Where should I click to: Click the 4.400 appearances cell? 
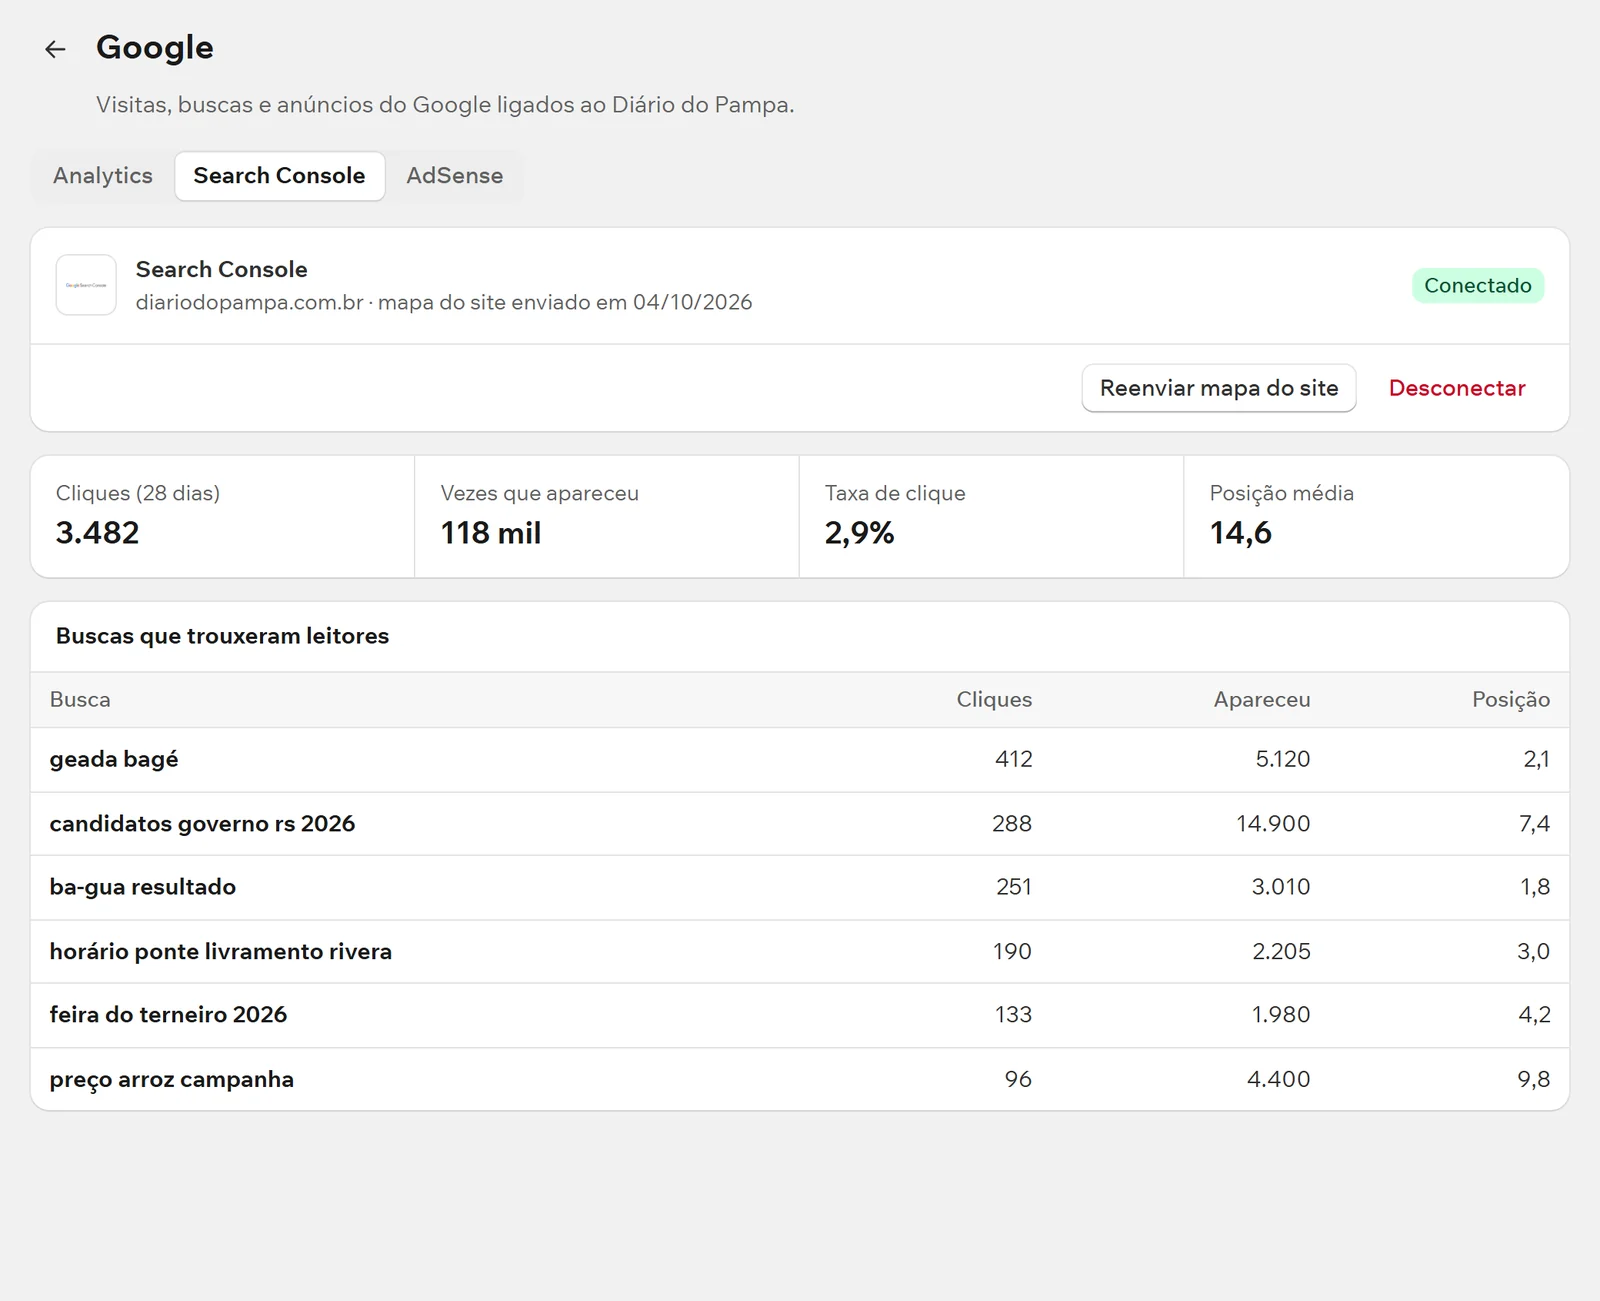1278,1080
